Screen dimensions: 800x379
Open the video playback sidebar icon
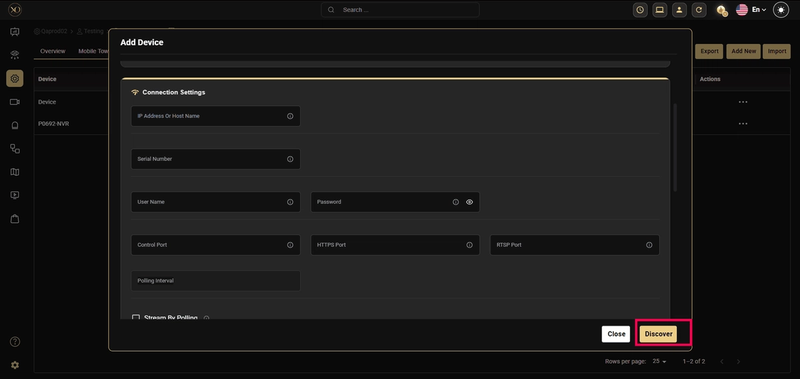pos(15,195)
